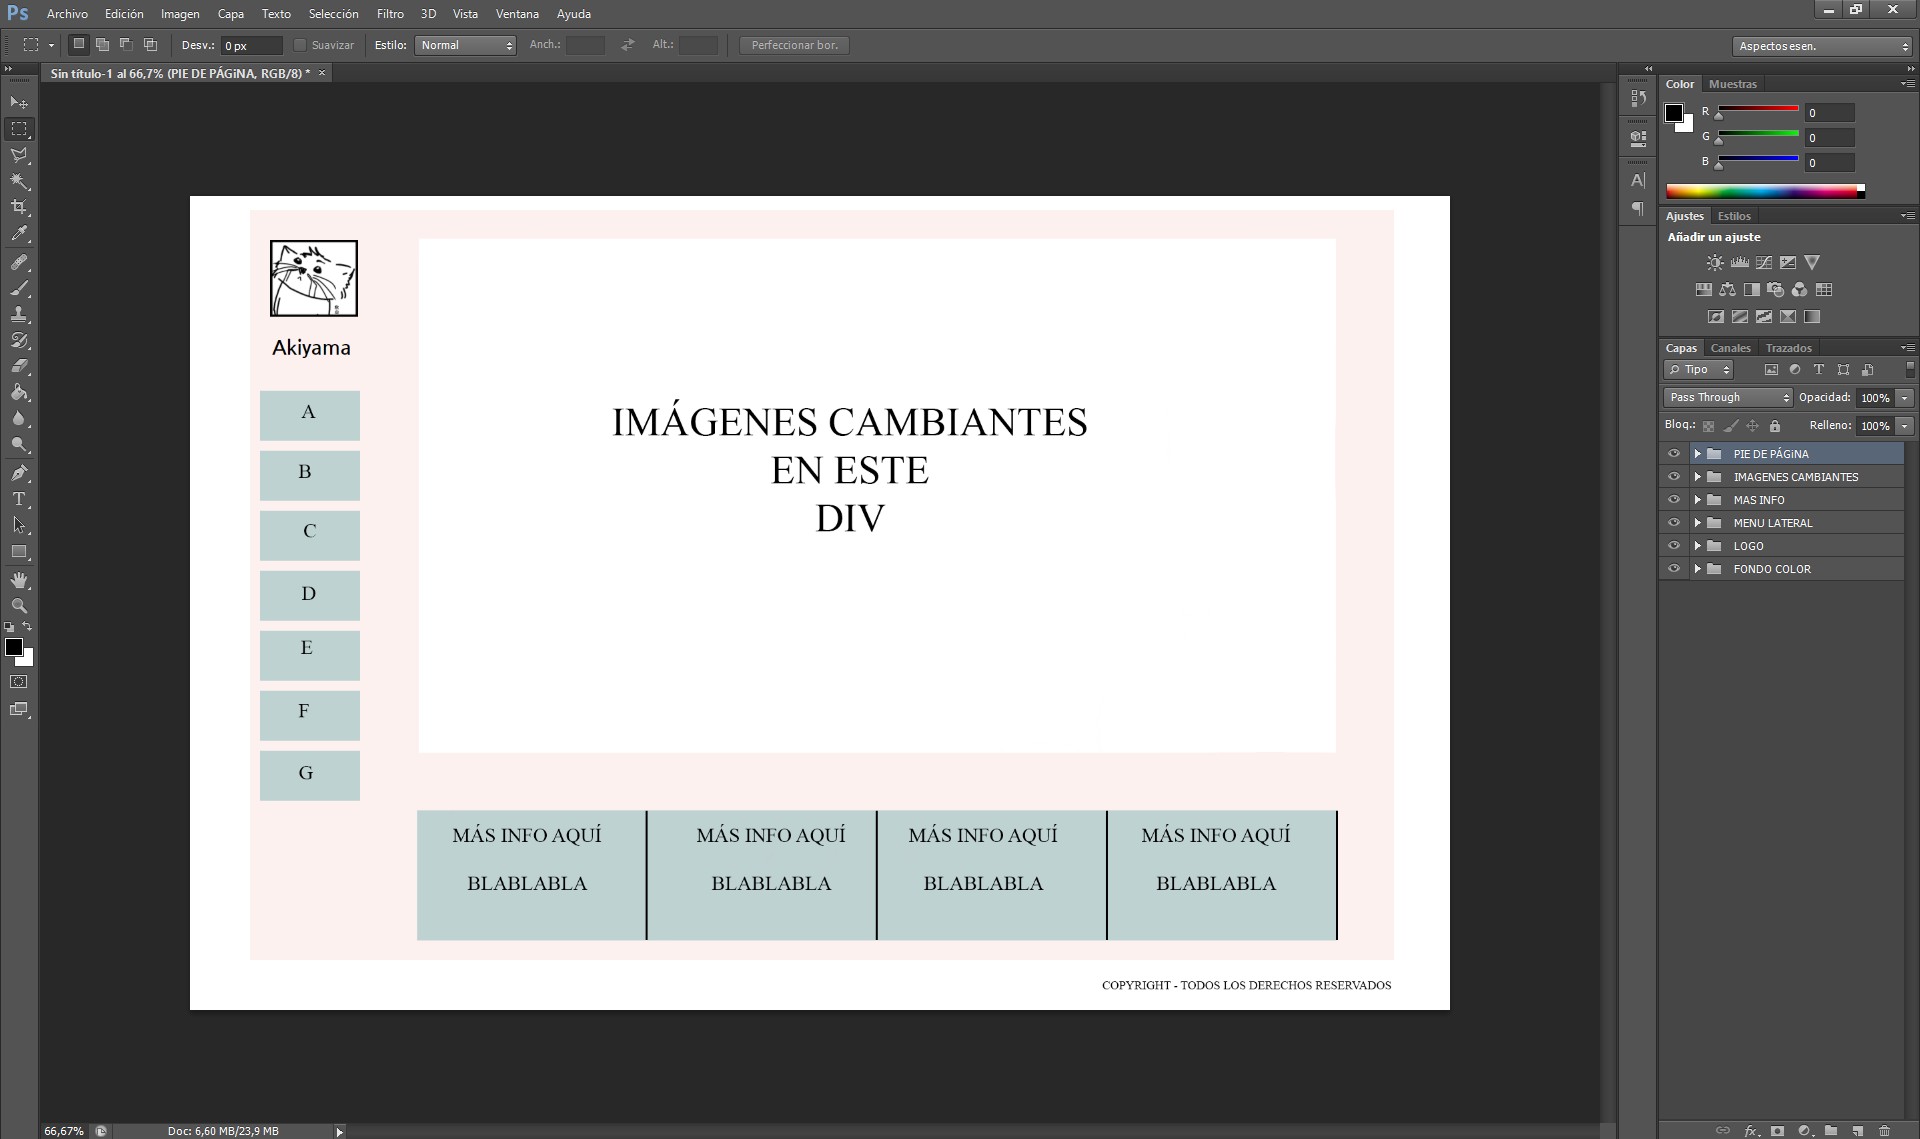Switch to the Canales tab
This screenshot has height=1139, width=1920.
pos(1730,348)
